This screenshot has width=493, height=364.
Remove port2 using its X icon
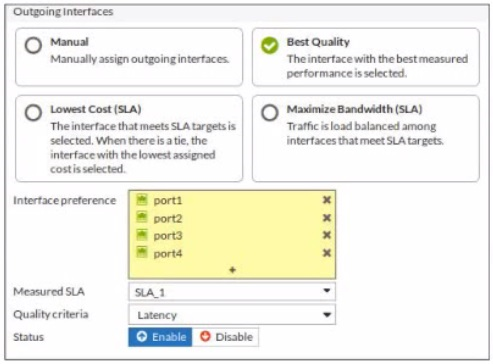click(x=327, y=218)
